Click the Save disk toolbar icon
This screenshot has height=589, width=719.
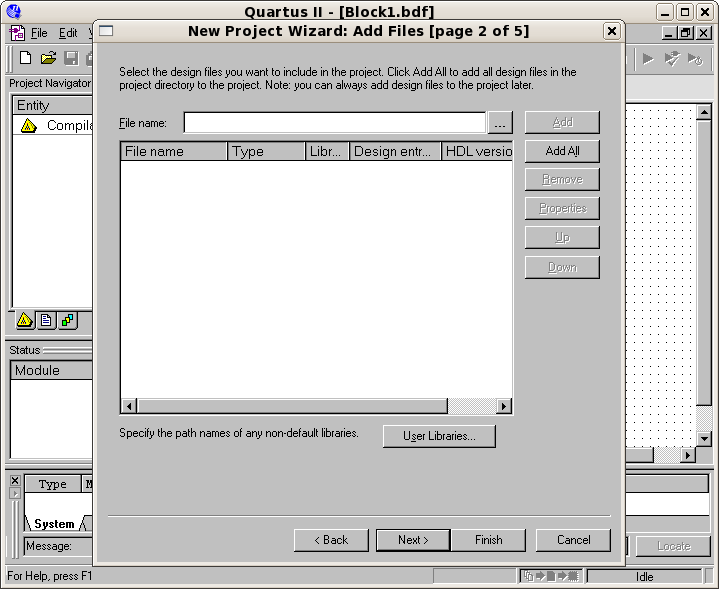click(x=71, y=58)
